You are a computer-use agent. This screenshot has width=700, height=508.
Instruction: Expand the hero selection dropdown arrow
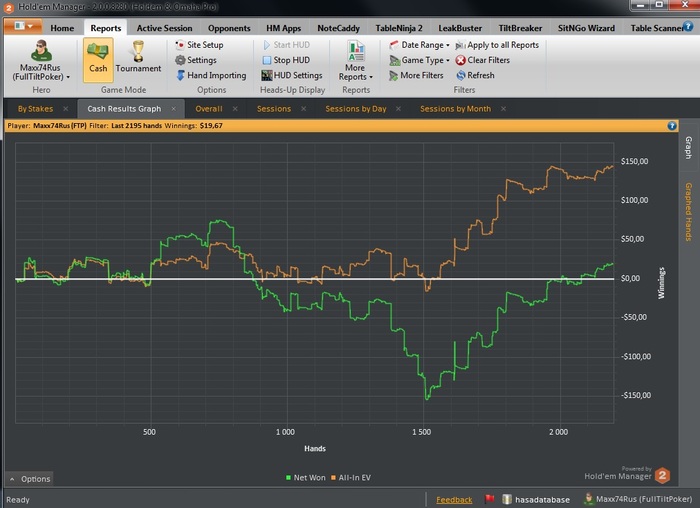(x=68, y=77)
